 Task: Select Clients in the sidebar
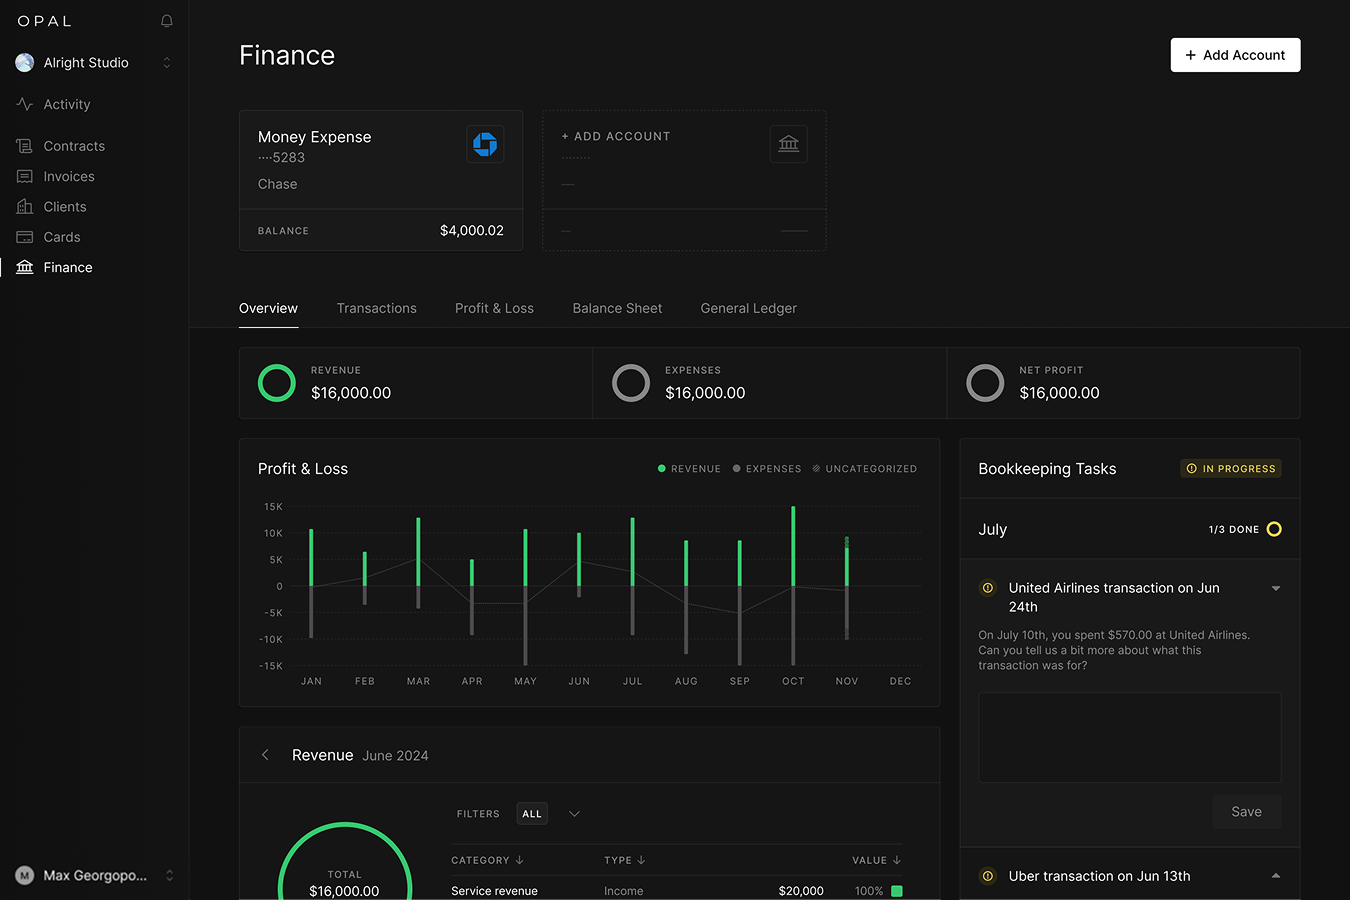tap(65, 207)
